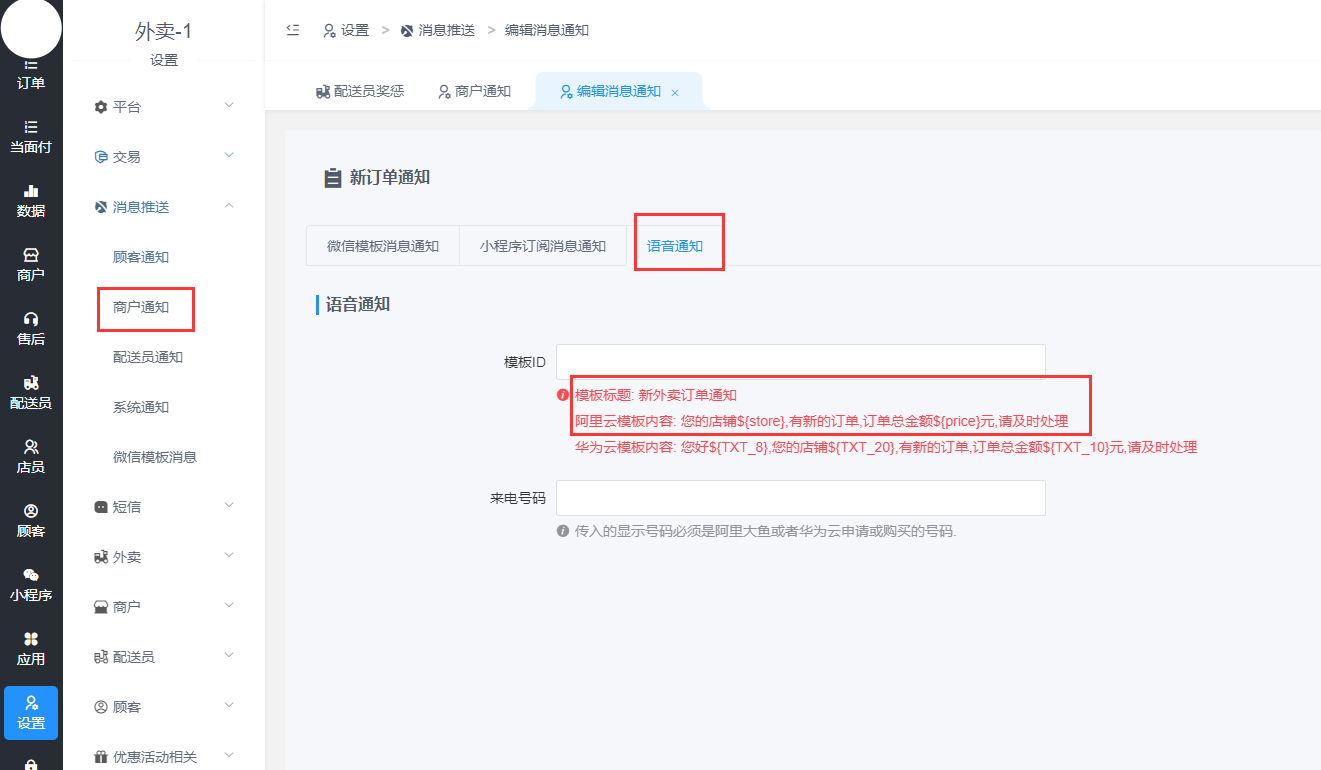
Task: Go to 商户 in the dark sidebar
Action: click(x=31, y=265)
